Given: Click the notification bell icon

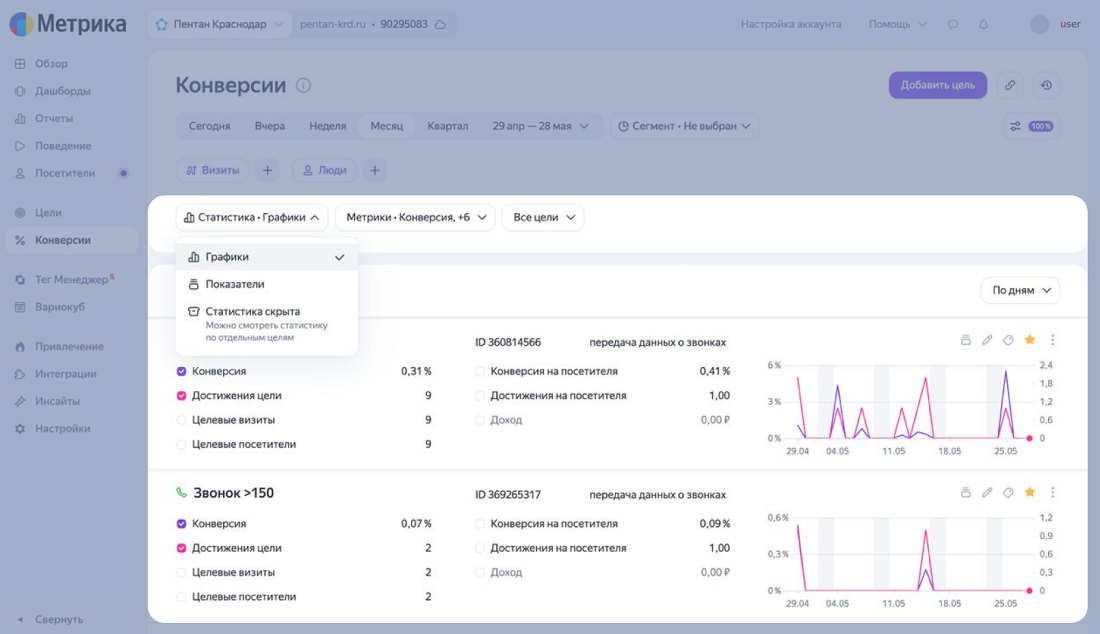Looking at the screenshot, I should tap(984, 25).
